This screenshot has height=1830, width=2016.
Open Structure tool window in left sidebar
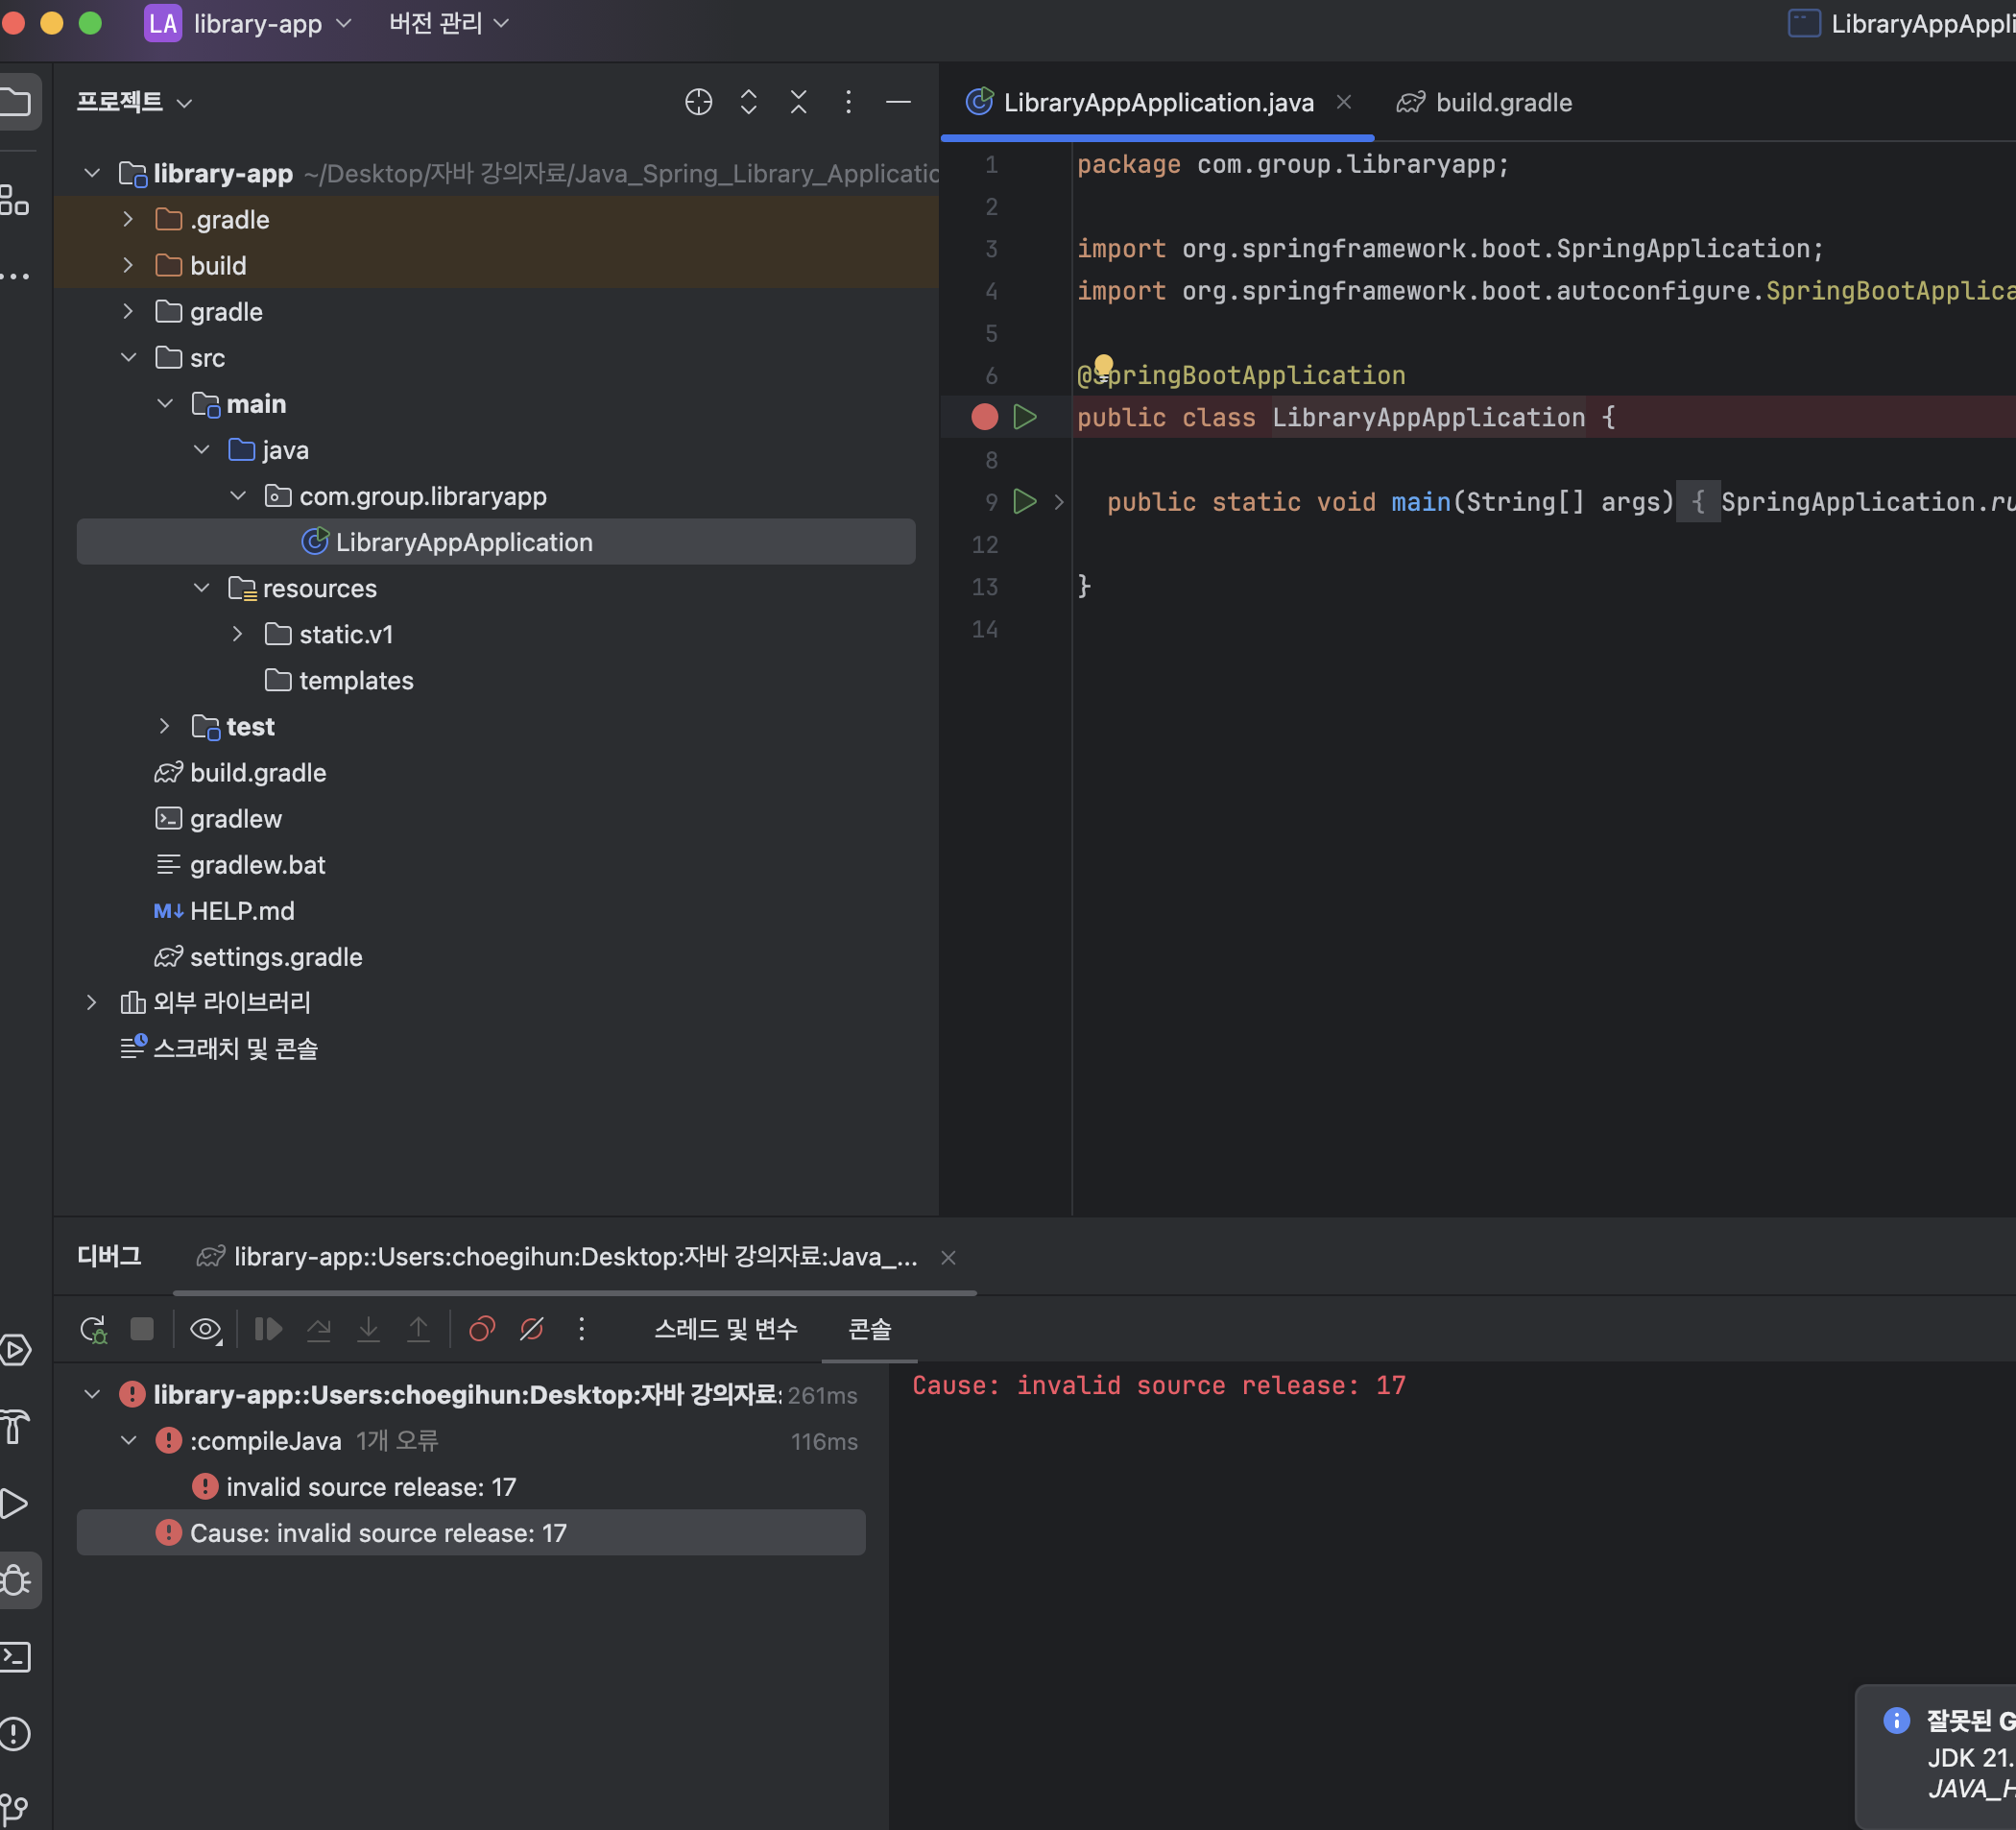(14, 200)
